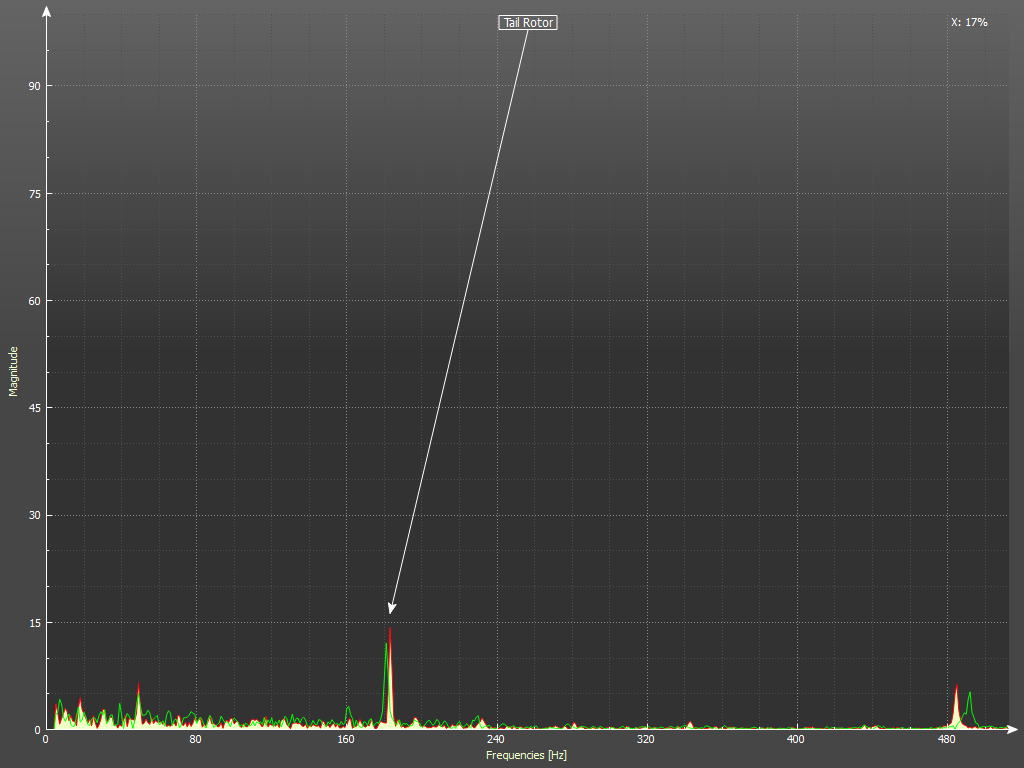Click the red peak near 485 Hz
1024x768 pixels.
(x=957, y=687)
